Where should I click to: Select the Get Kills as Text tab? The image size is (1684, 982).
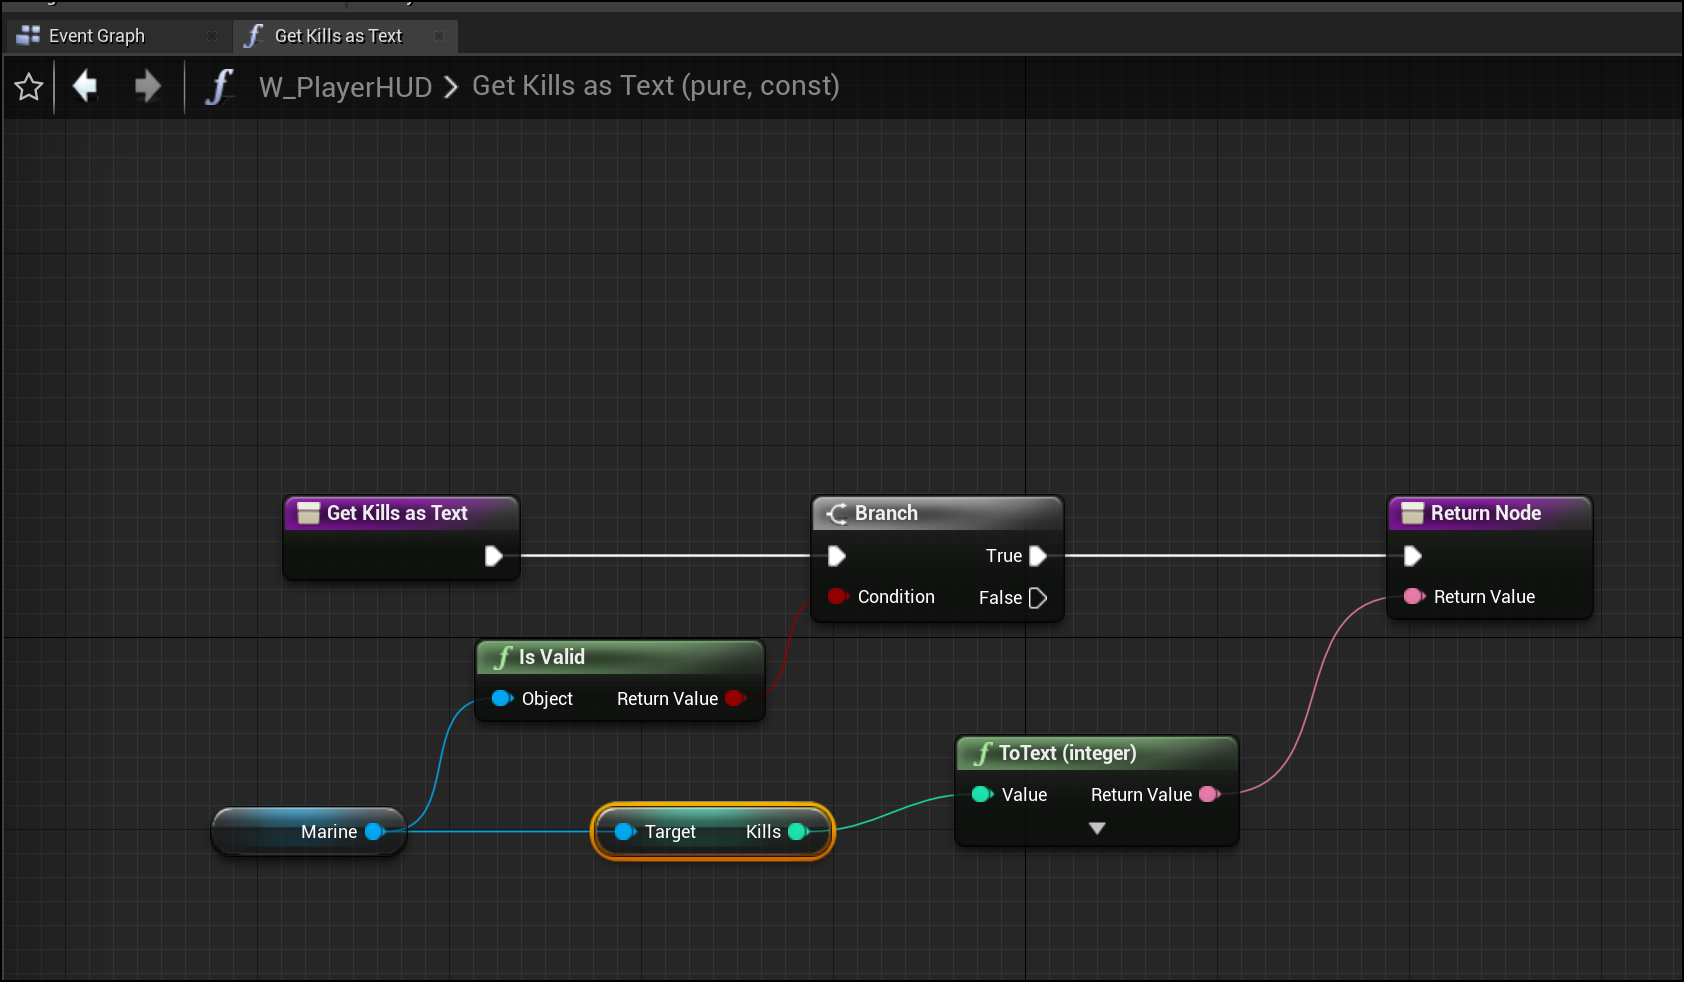tap(338, 36)
